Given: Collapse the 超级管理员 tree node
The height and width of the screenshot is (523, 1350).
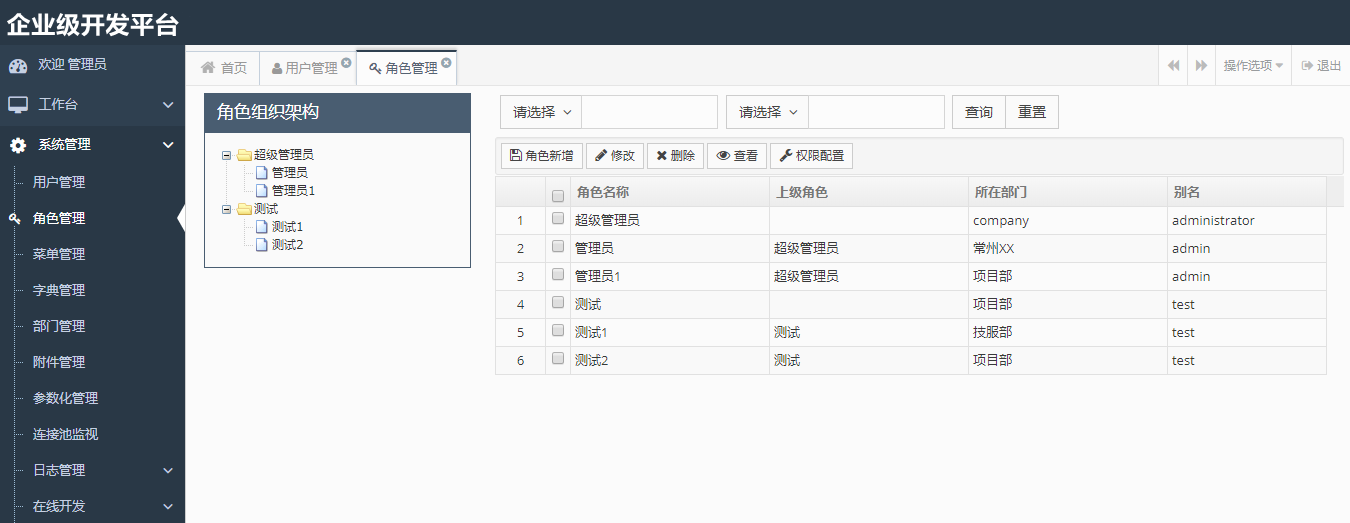Looking at the screenshot, I should [226, 155].
